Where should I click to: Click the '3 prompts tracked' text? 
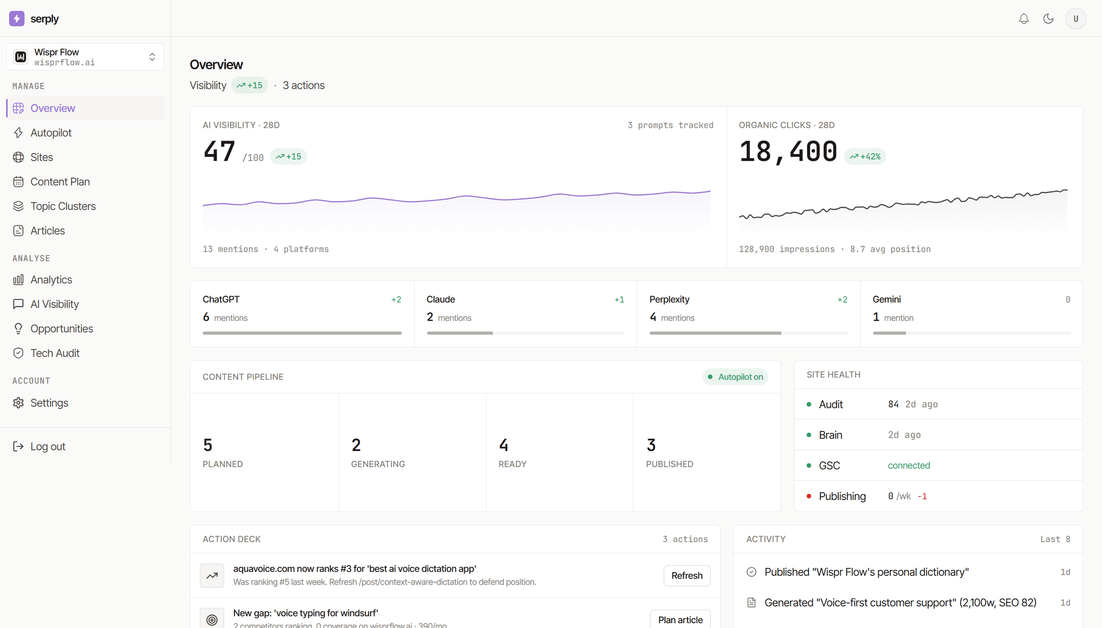pos(670,125)
